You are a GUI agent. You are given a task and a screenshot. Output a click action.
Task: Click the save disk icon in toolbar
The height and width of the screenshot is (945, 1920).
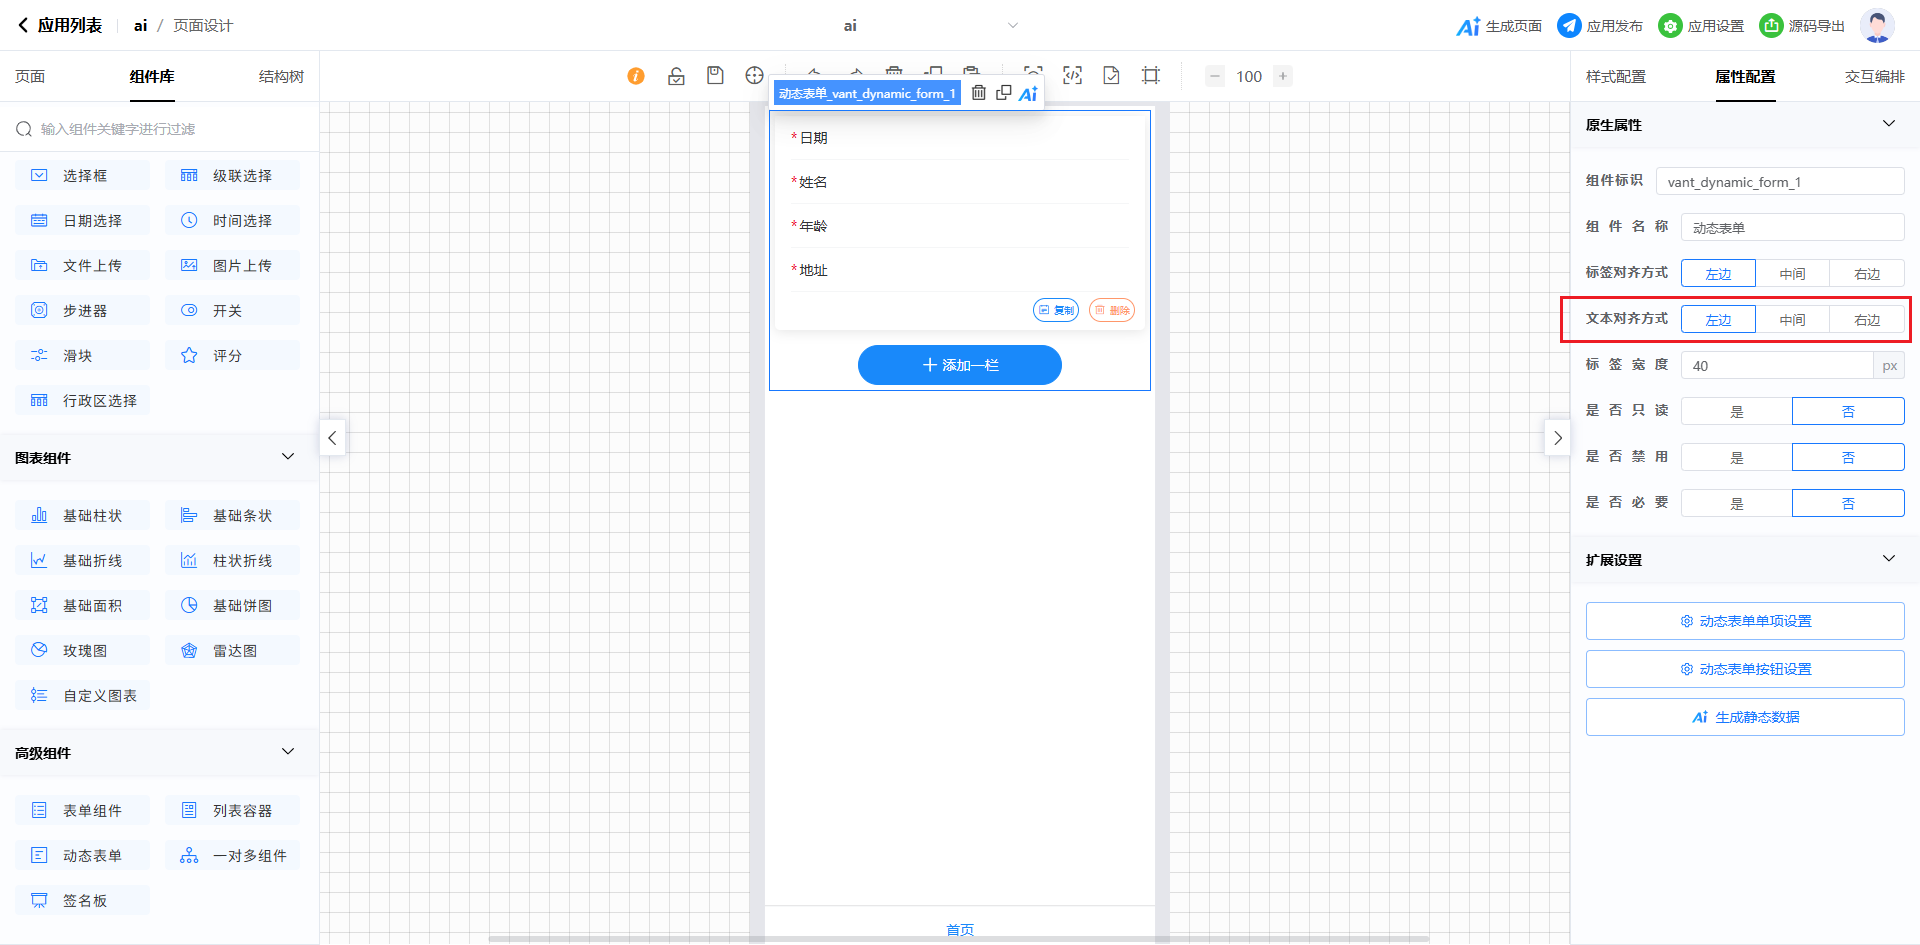715,76
